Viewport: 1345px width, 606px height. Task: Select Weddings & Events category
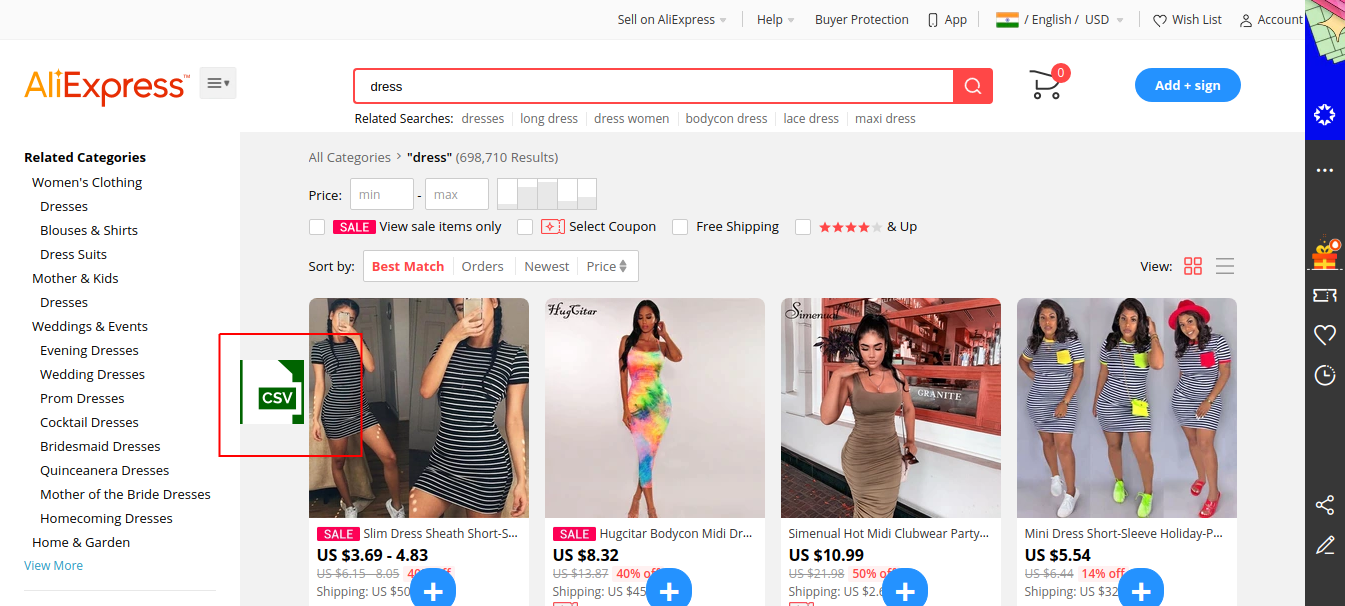click(x=90, y=326)
